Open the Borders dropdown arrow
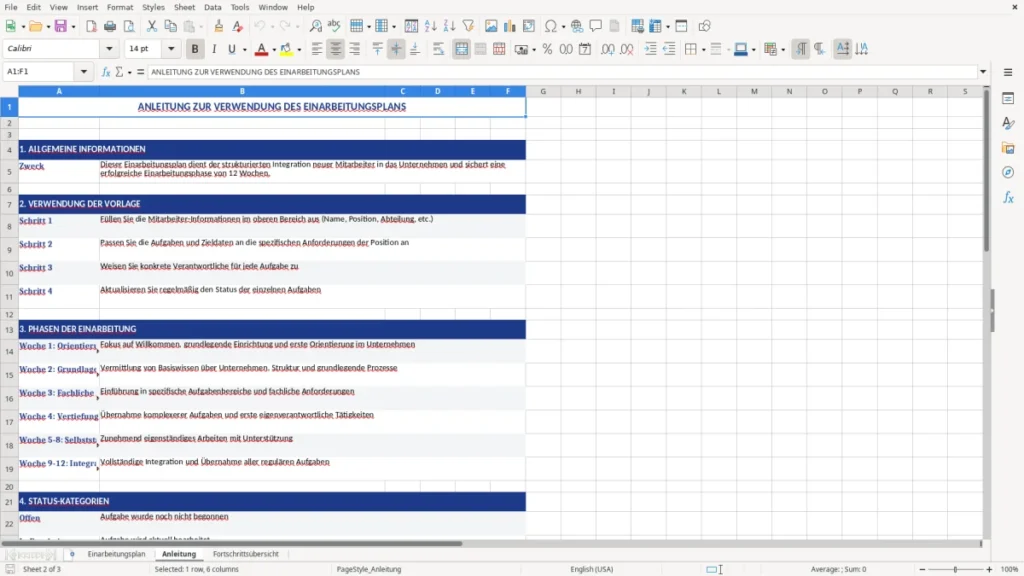The width and height of the screenshot is (1024, 576). (703, 50)
